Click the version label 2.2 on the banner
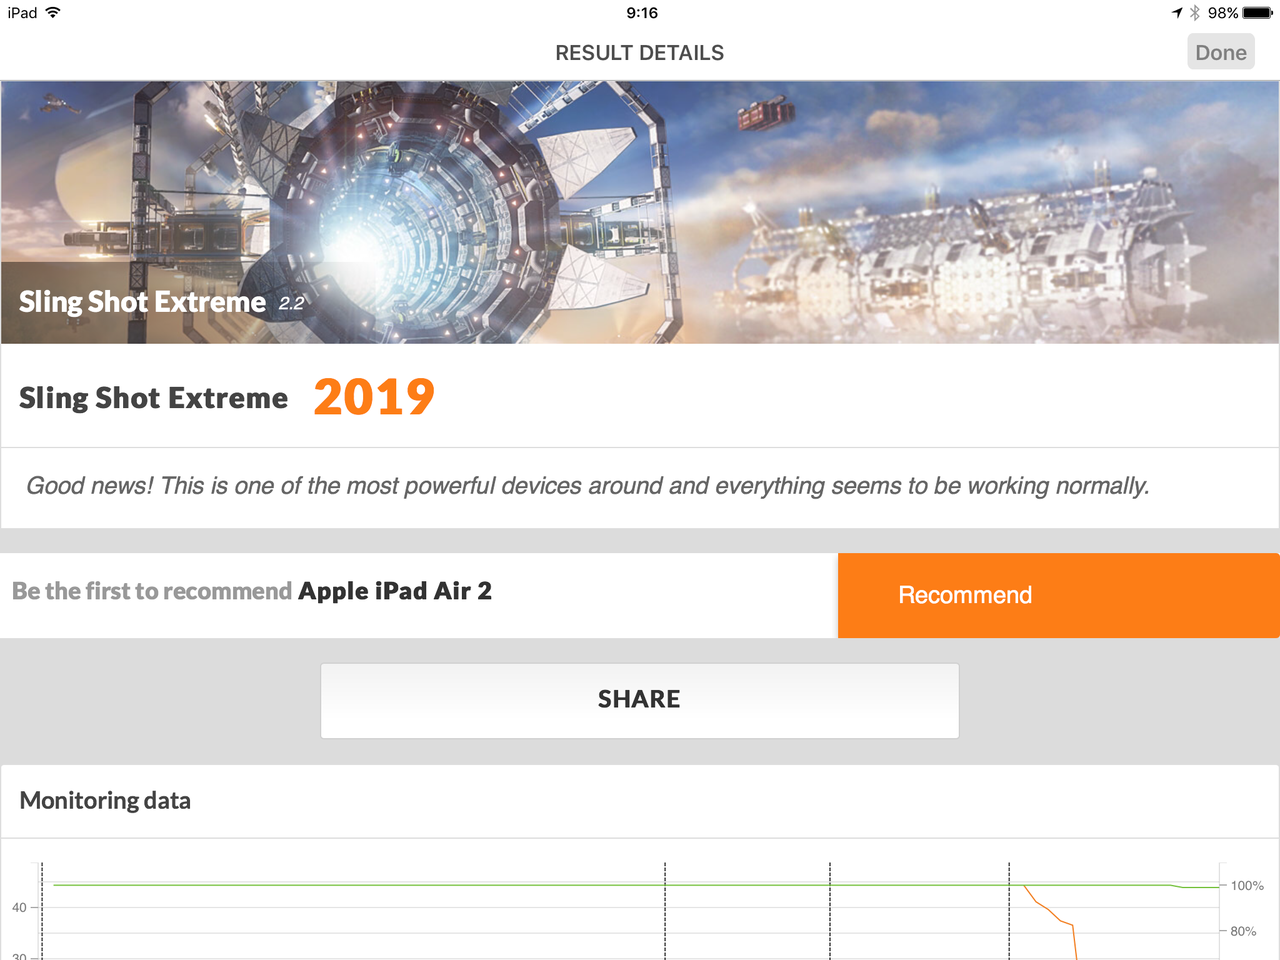Image resolution: width=1280 pixels, height=960 pixels. (290, 304)
